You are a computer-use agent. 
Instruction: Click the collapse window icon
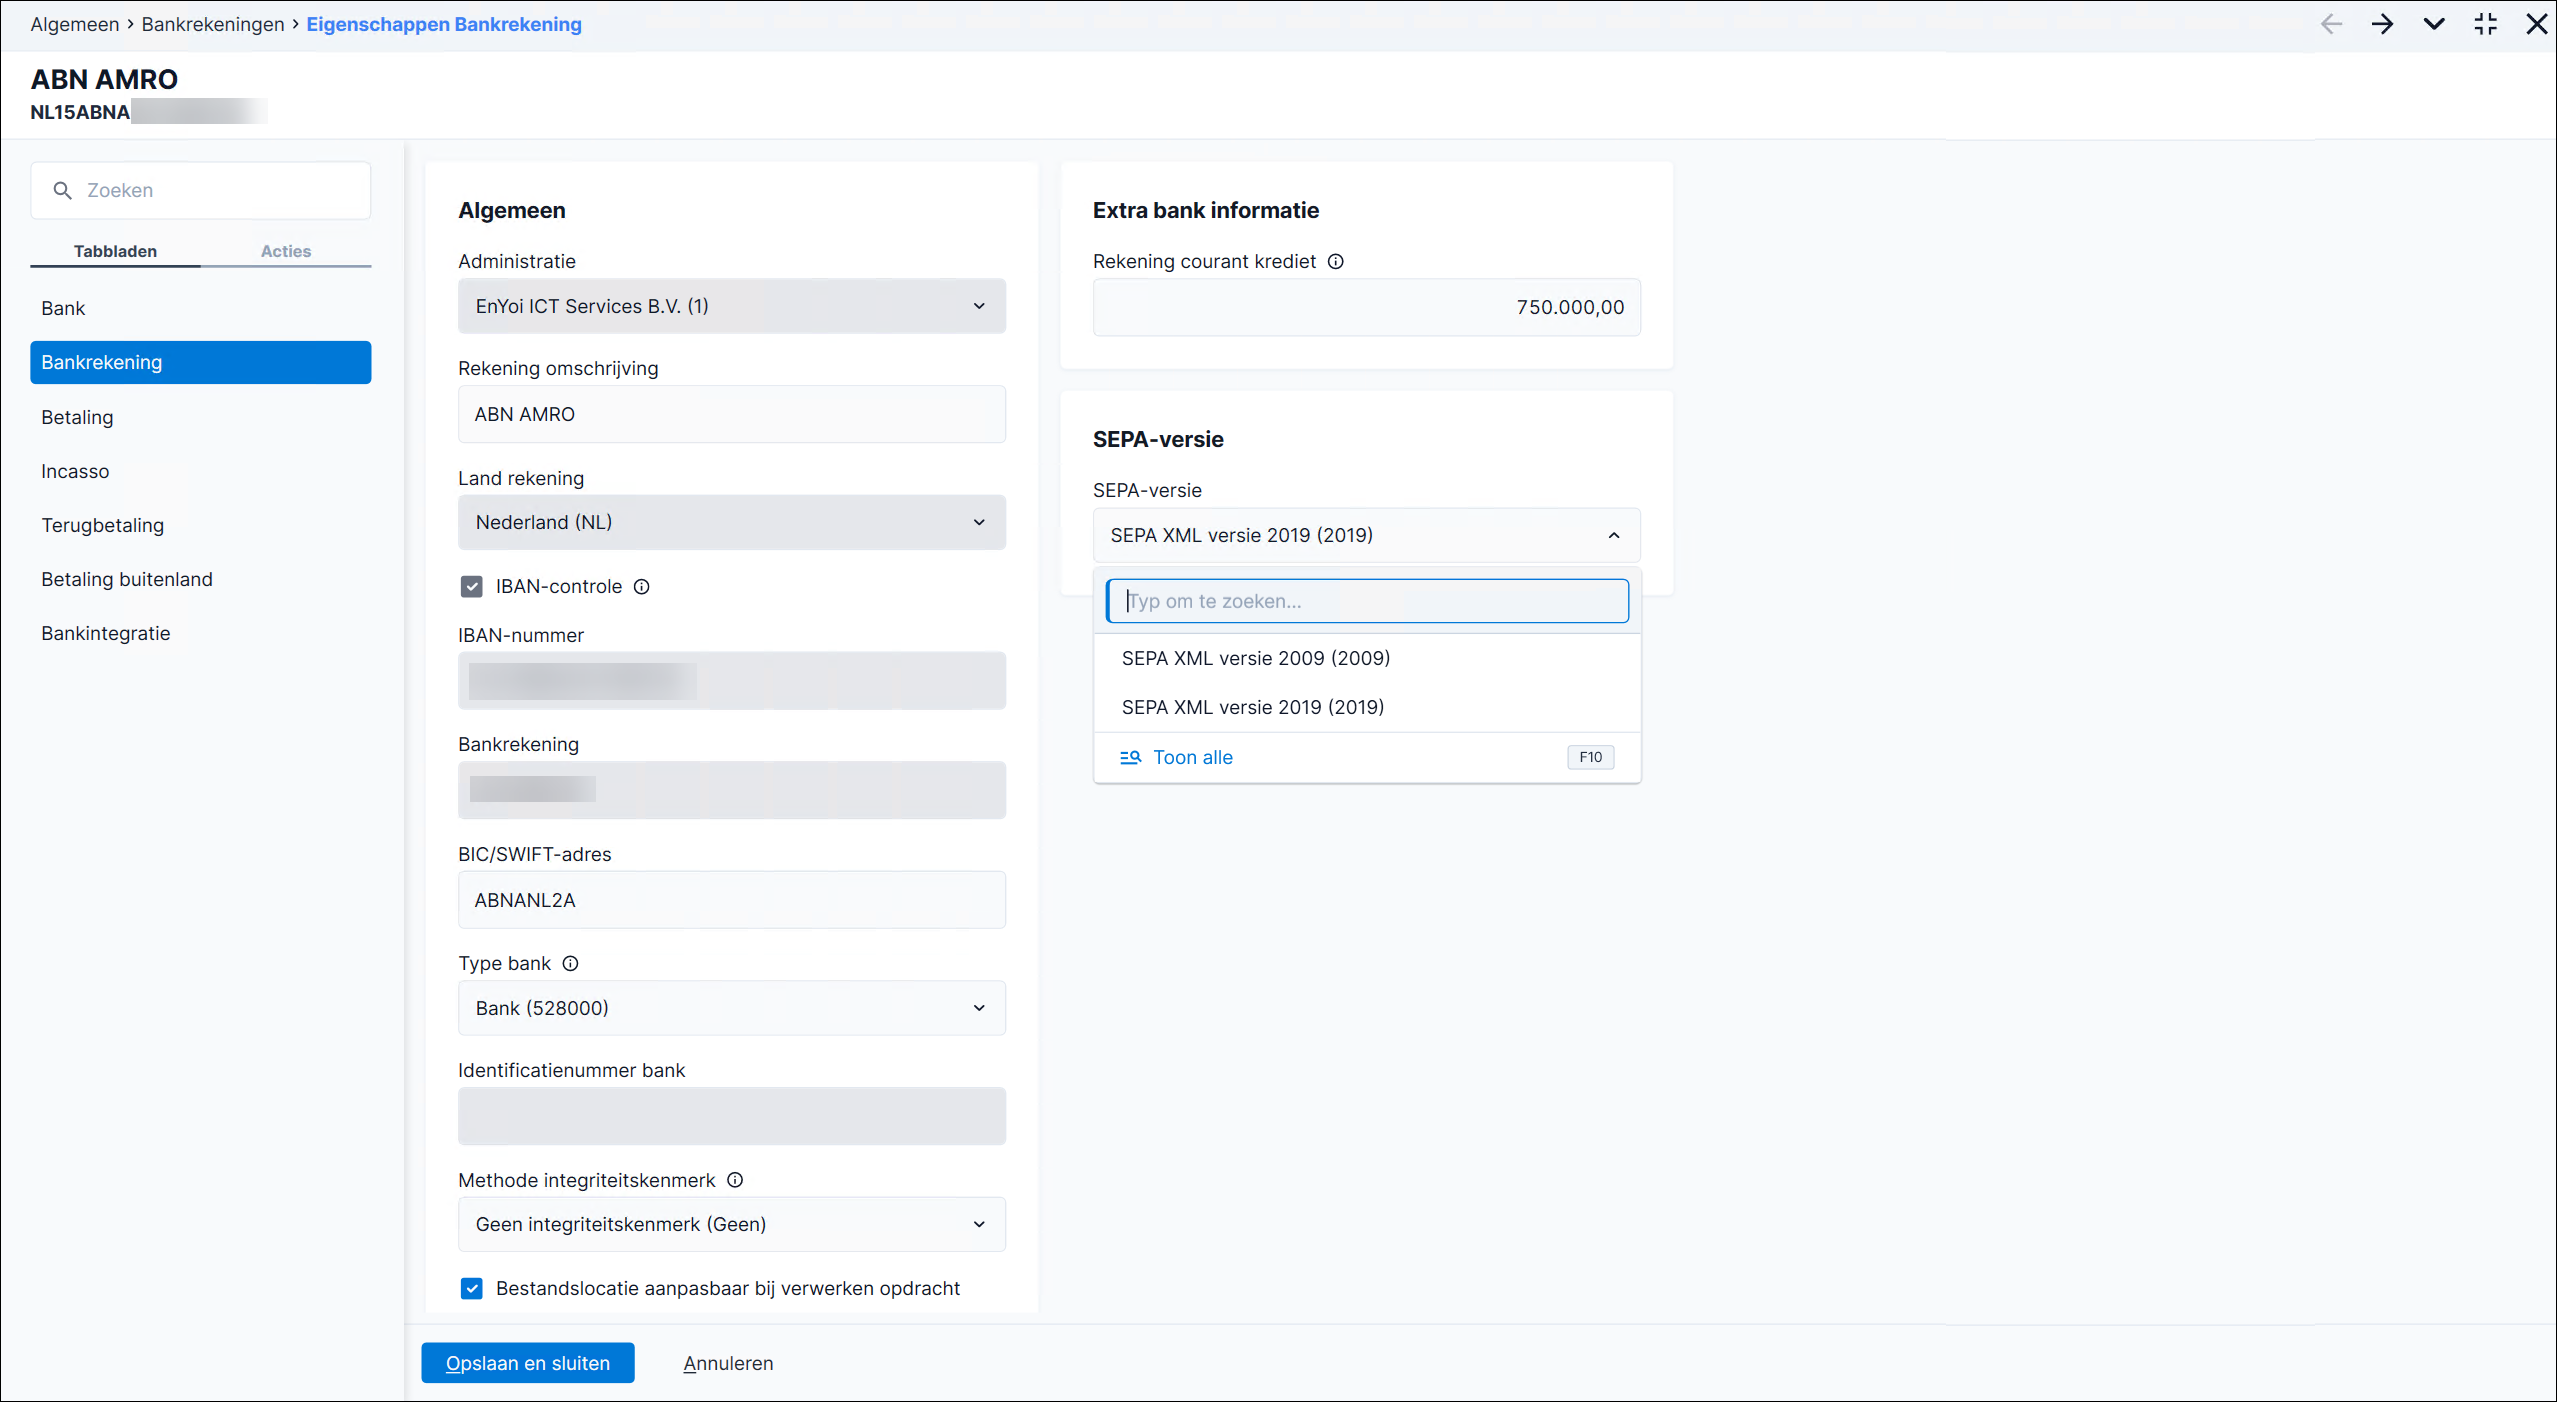pos(2486,24)
